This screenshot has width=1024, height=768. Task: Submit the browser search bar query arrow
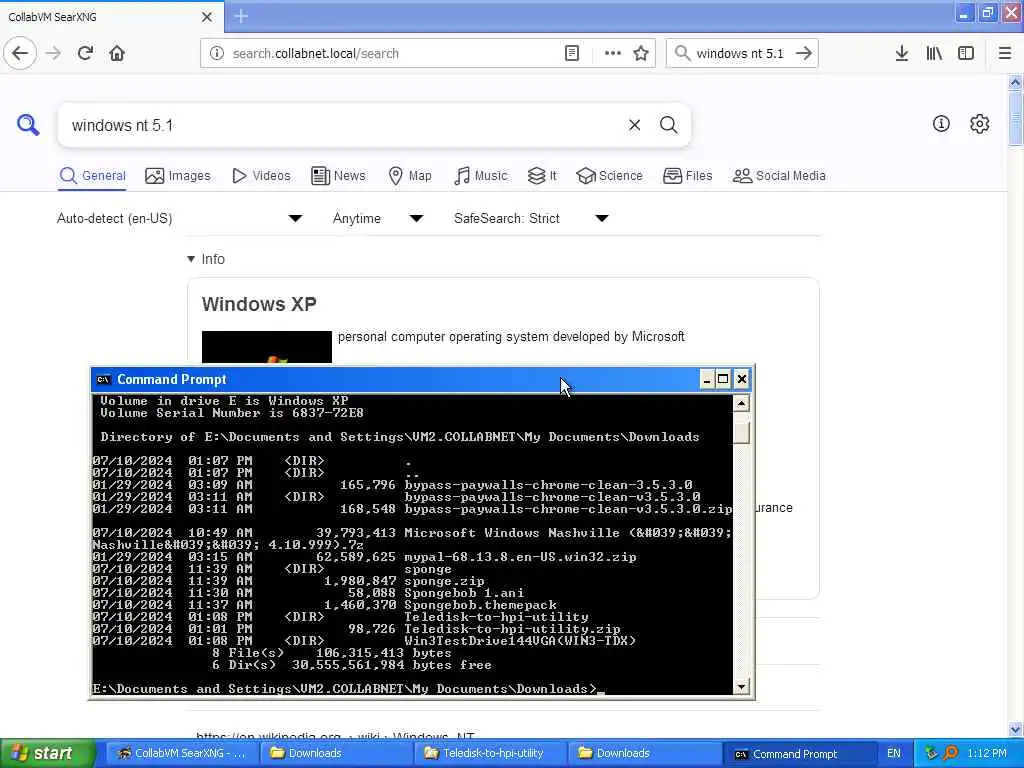(804, 54)
